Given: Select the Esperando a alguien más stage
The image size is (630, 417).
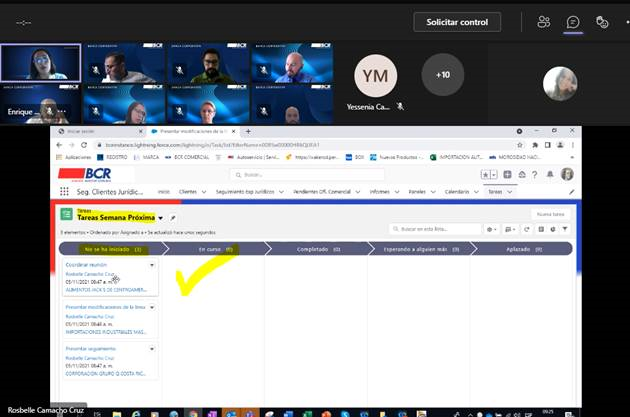Looking at the screenshot, I should click(421, 249).
